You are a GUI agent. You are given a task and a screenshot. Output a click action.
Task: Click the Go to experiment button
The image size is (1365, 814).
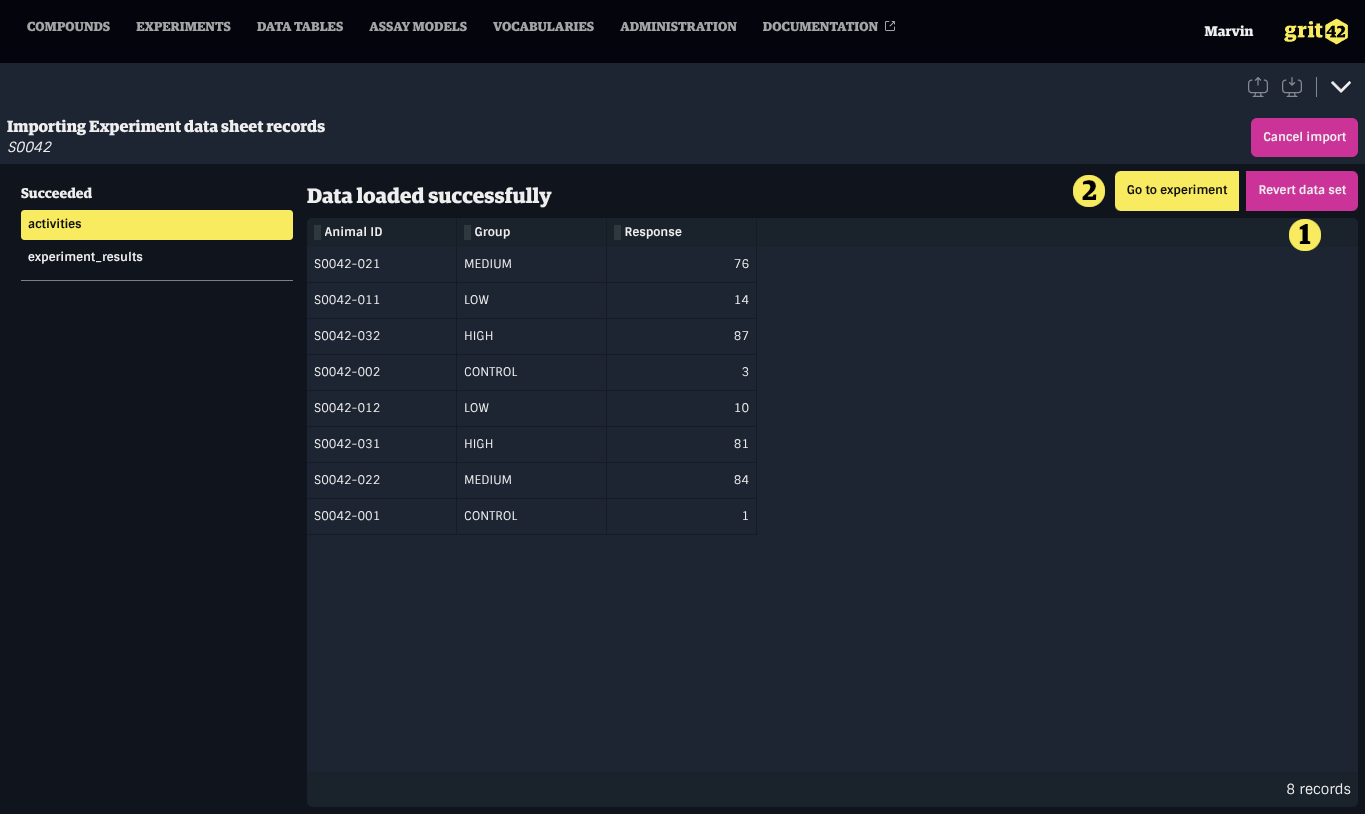click(1177, 190)
